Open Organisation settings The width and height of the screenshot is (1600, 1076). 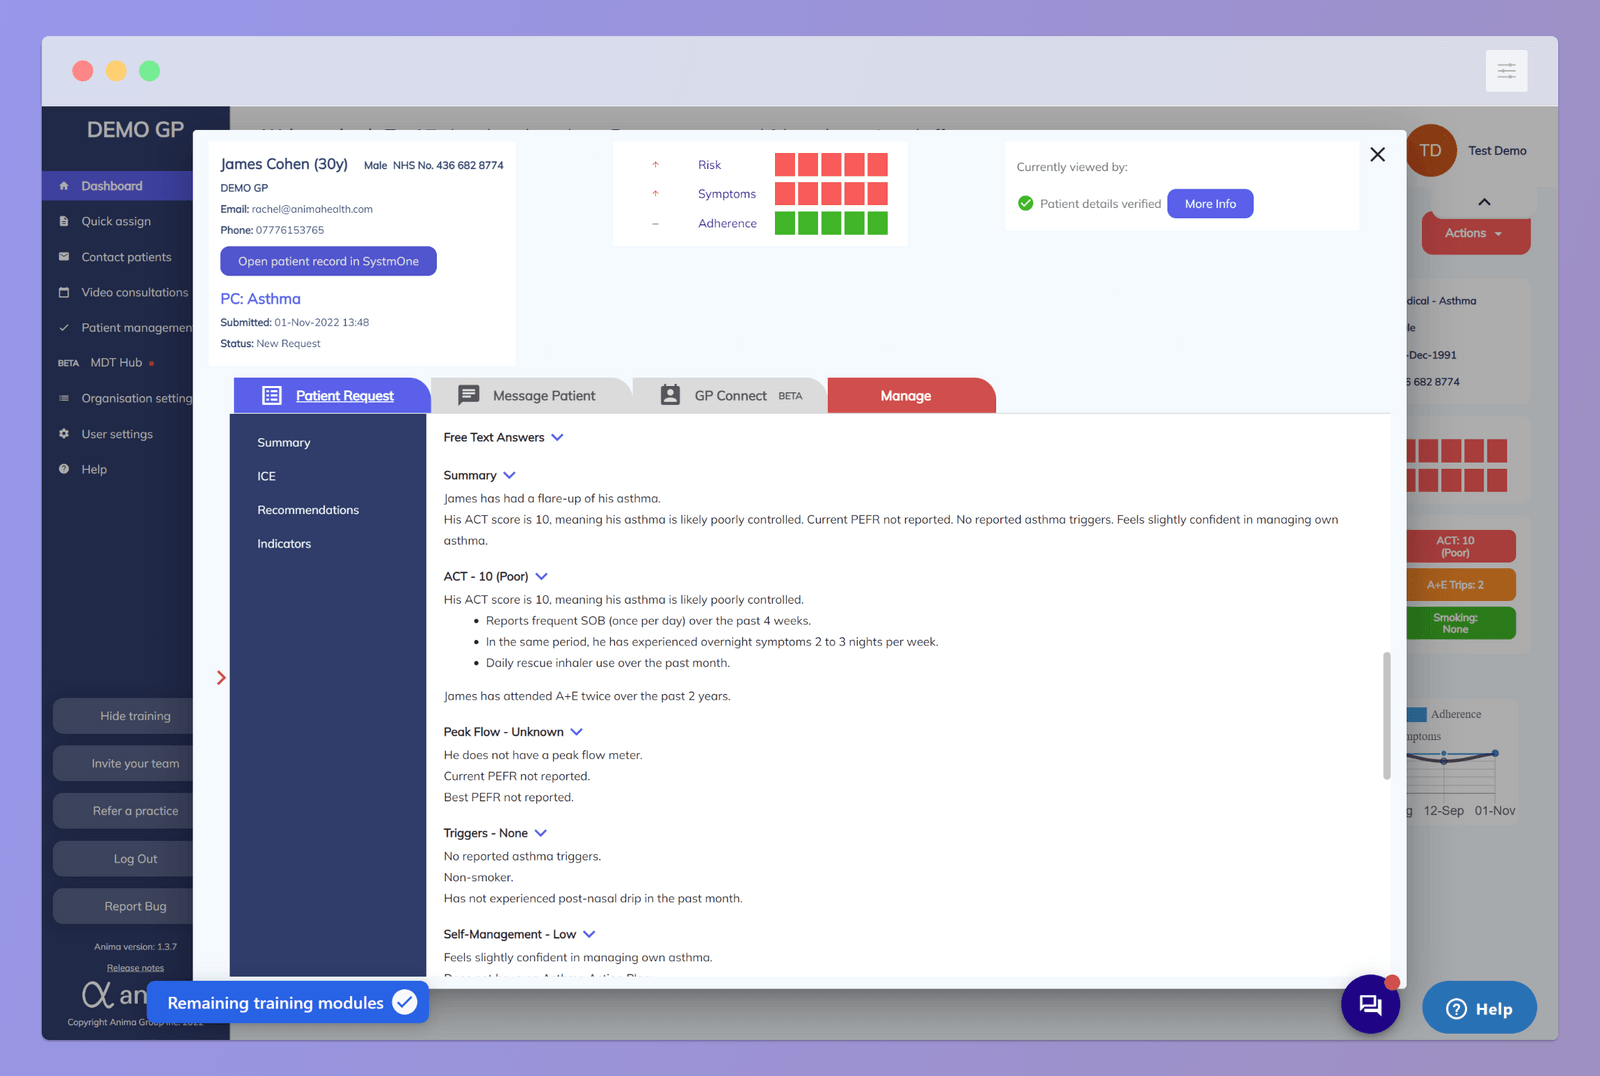[x=136, y=398]
